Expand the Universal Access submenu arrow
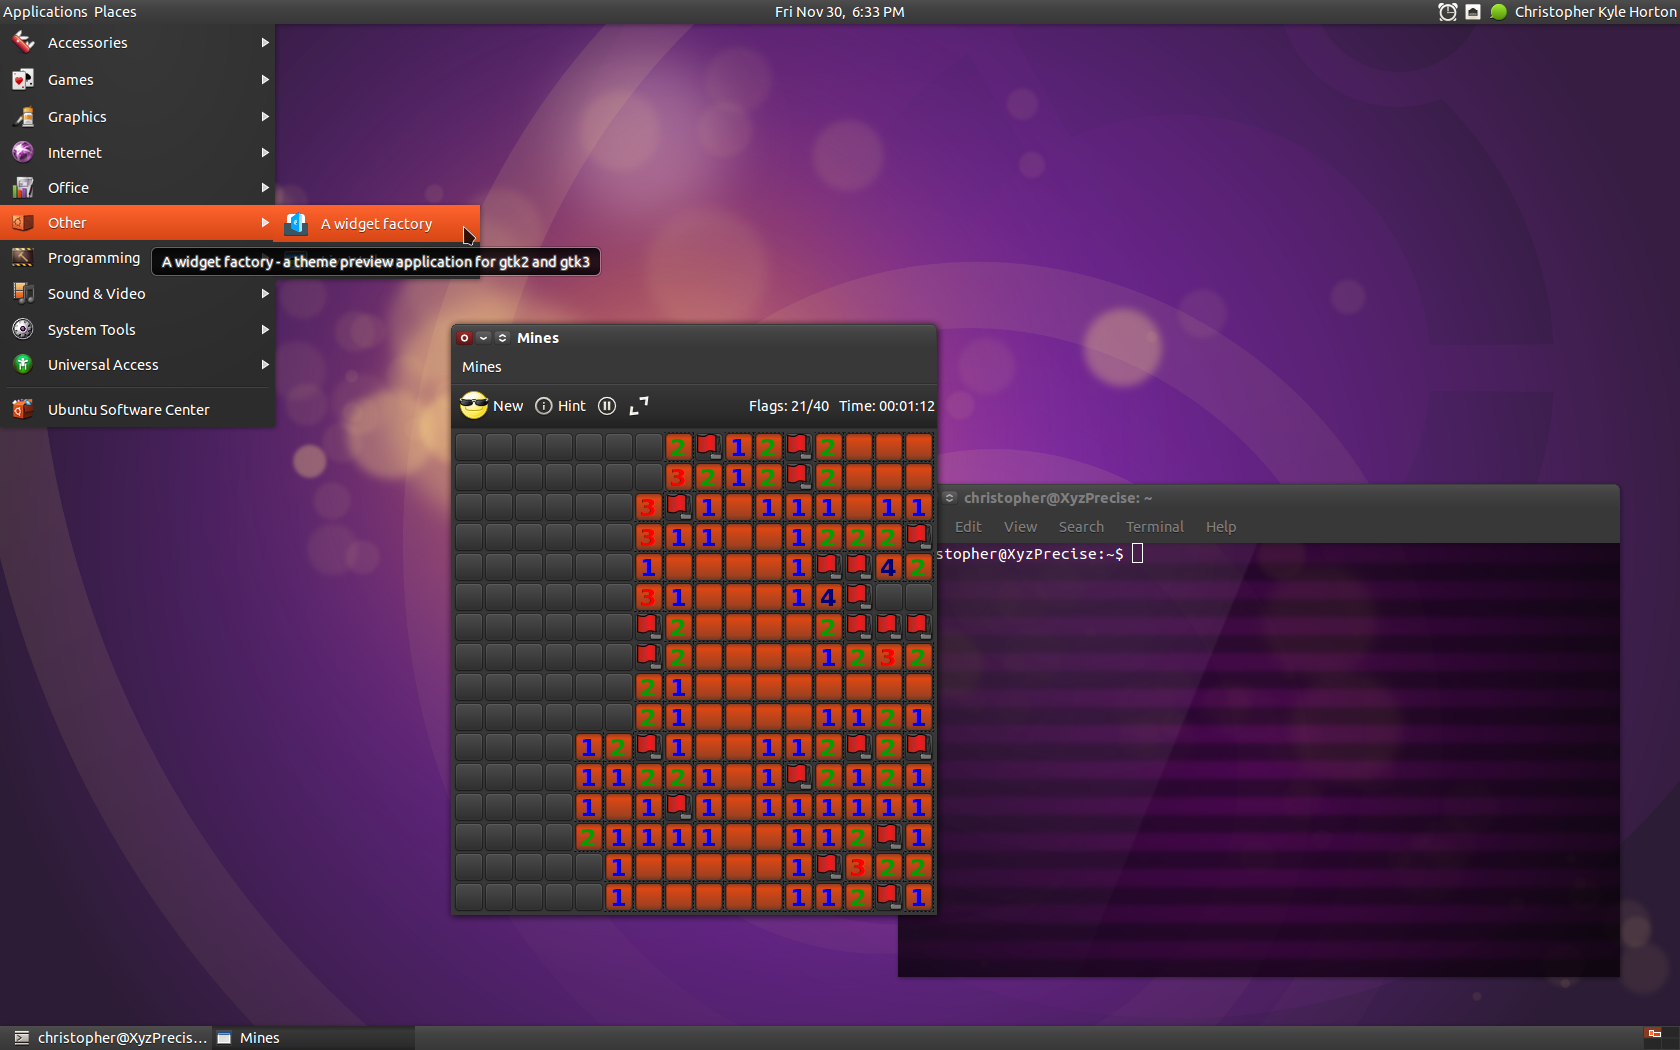This screenshot has width=1680, height=1050. click(265, 364)
